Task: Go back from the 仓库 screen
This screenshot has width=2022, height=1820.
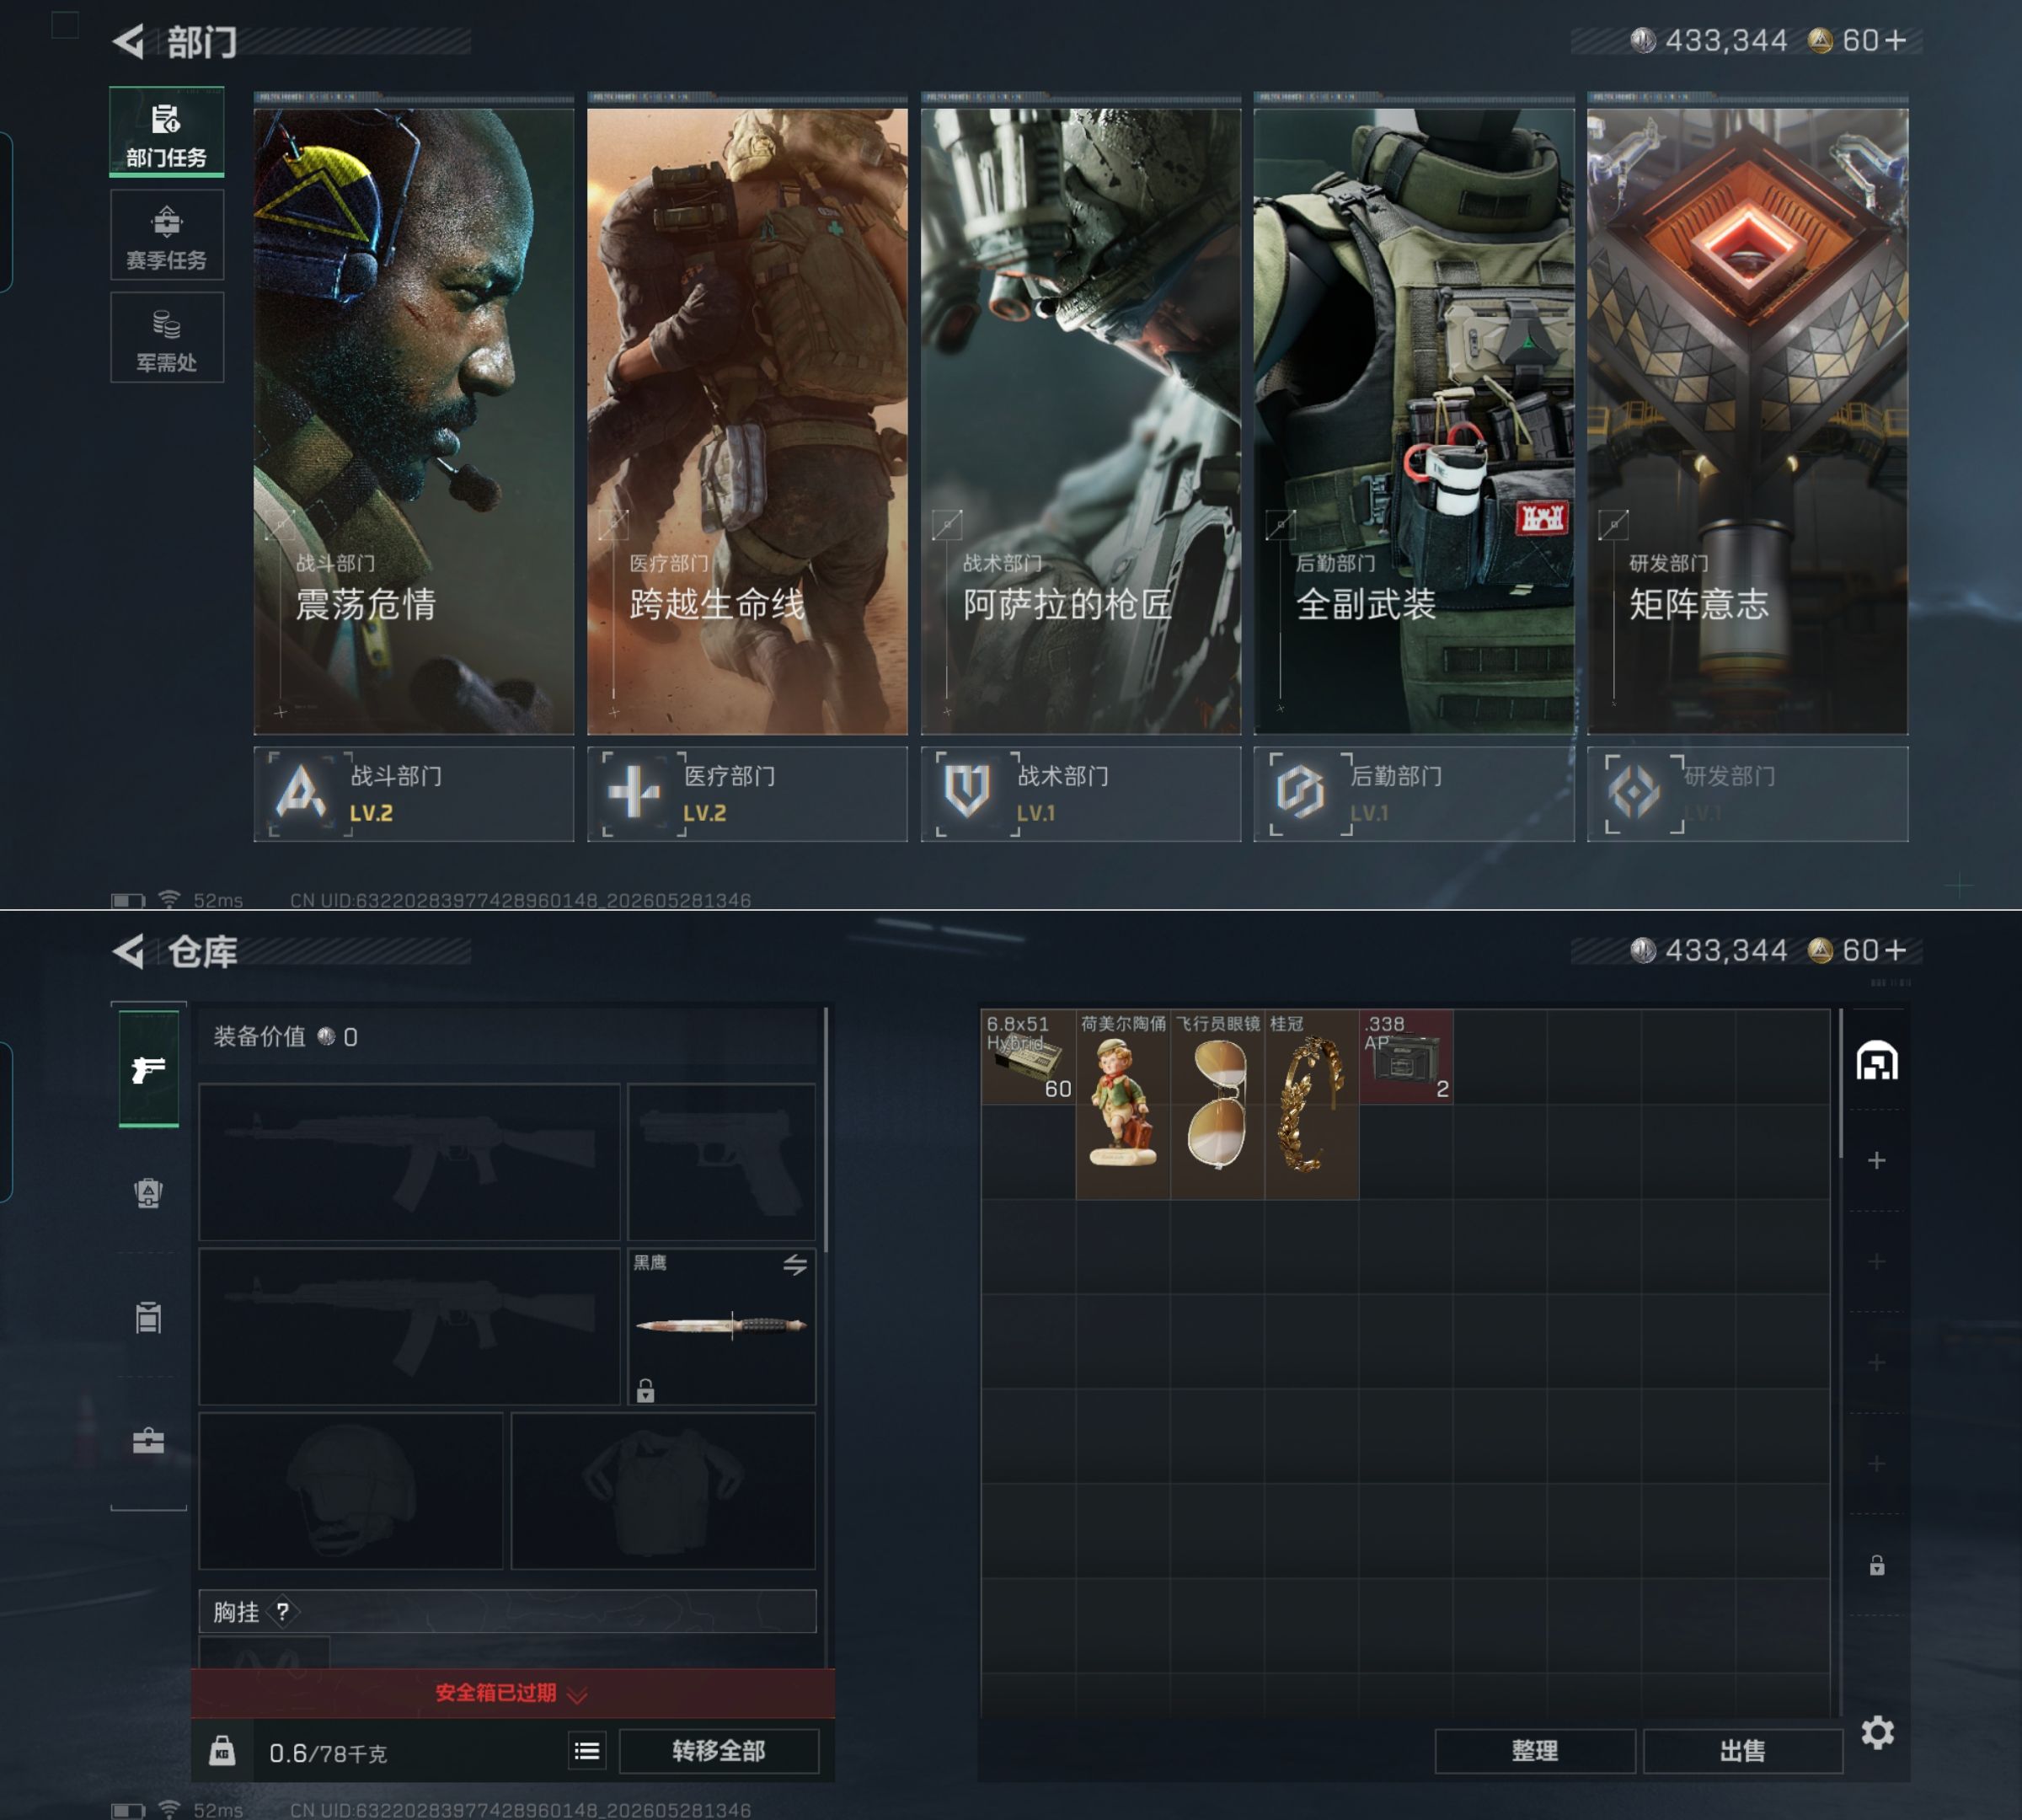Action: point(129,951)
